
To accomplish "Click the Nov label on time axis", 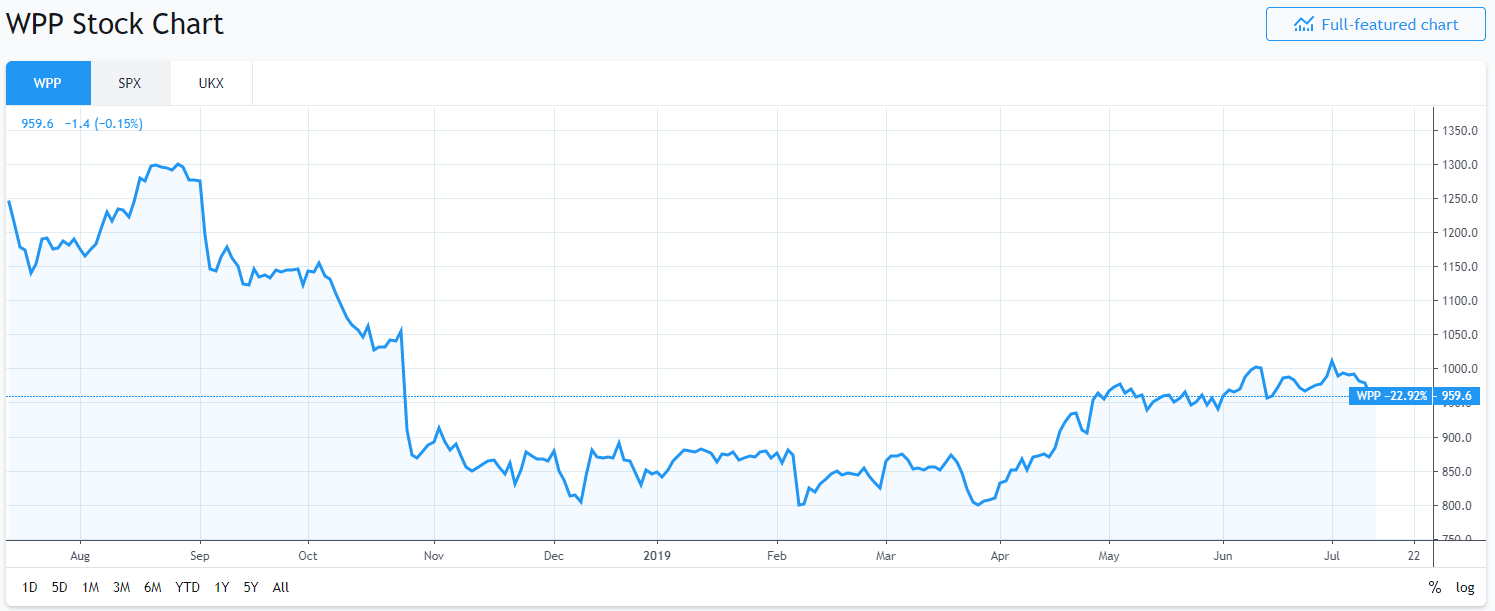I will coord(433,555).
